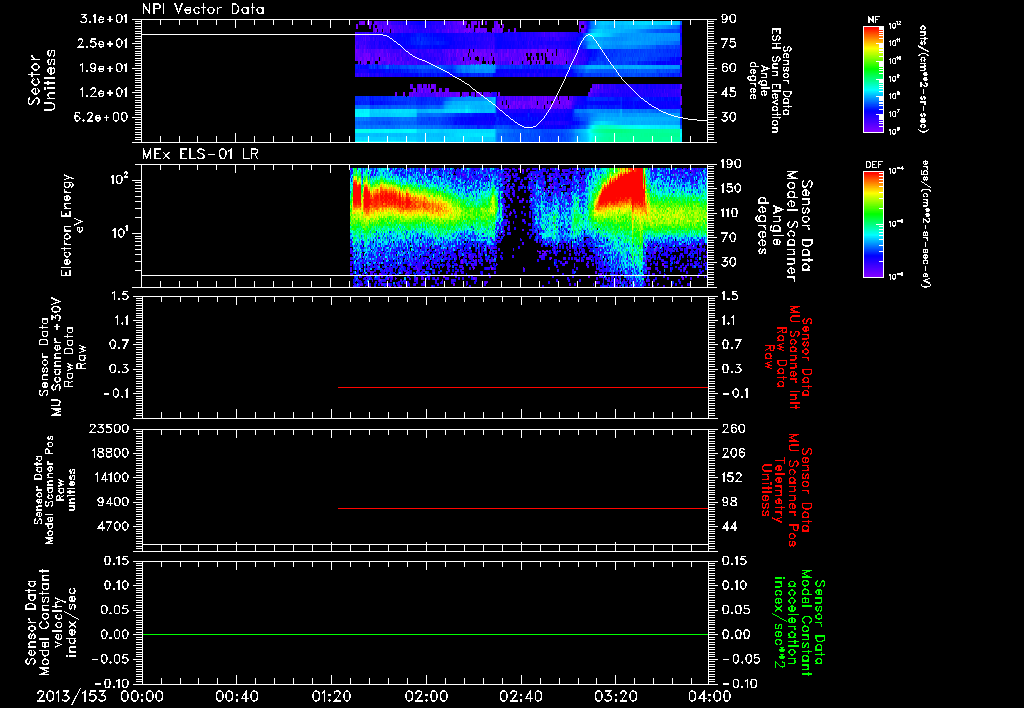Click the DEF energy flux color bar
Screen dimensions: 1024x708
click(x=874, y=225)
